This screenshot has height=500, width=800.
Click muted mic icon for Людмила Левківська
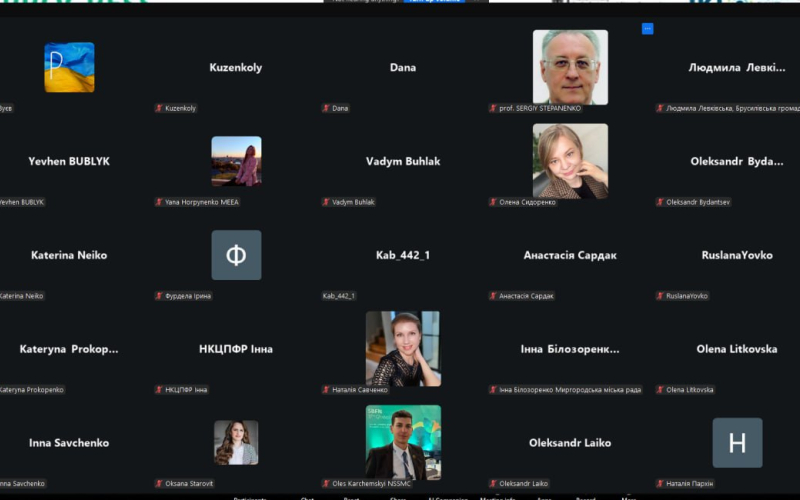(660, 108)
